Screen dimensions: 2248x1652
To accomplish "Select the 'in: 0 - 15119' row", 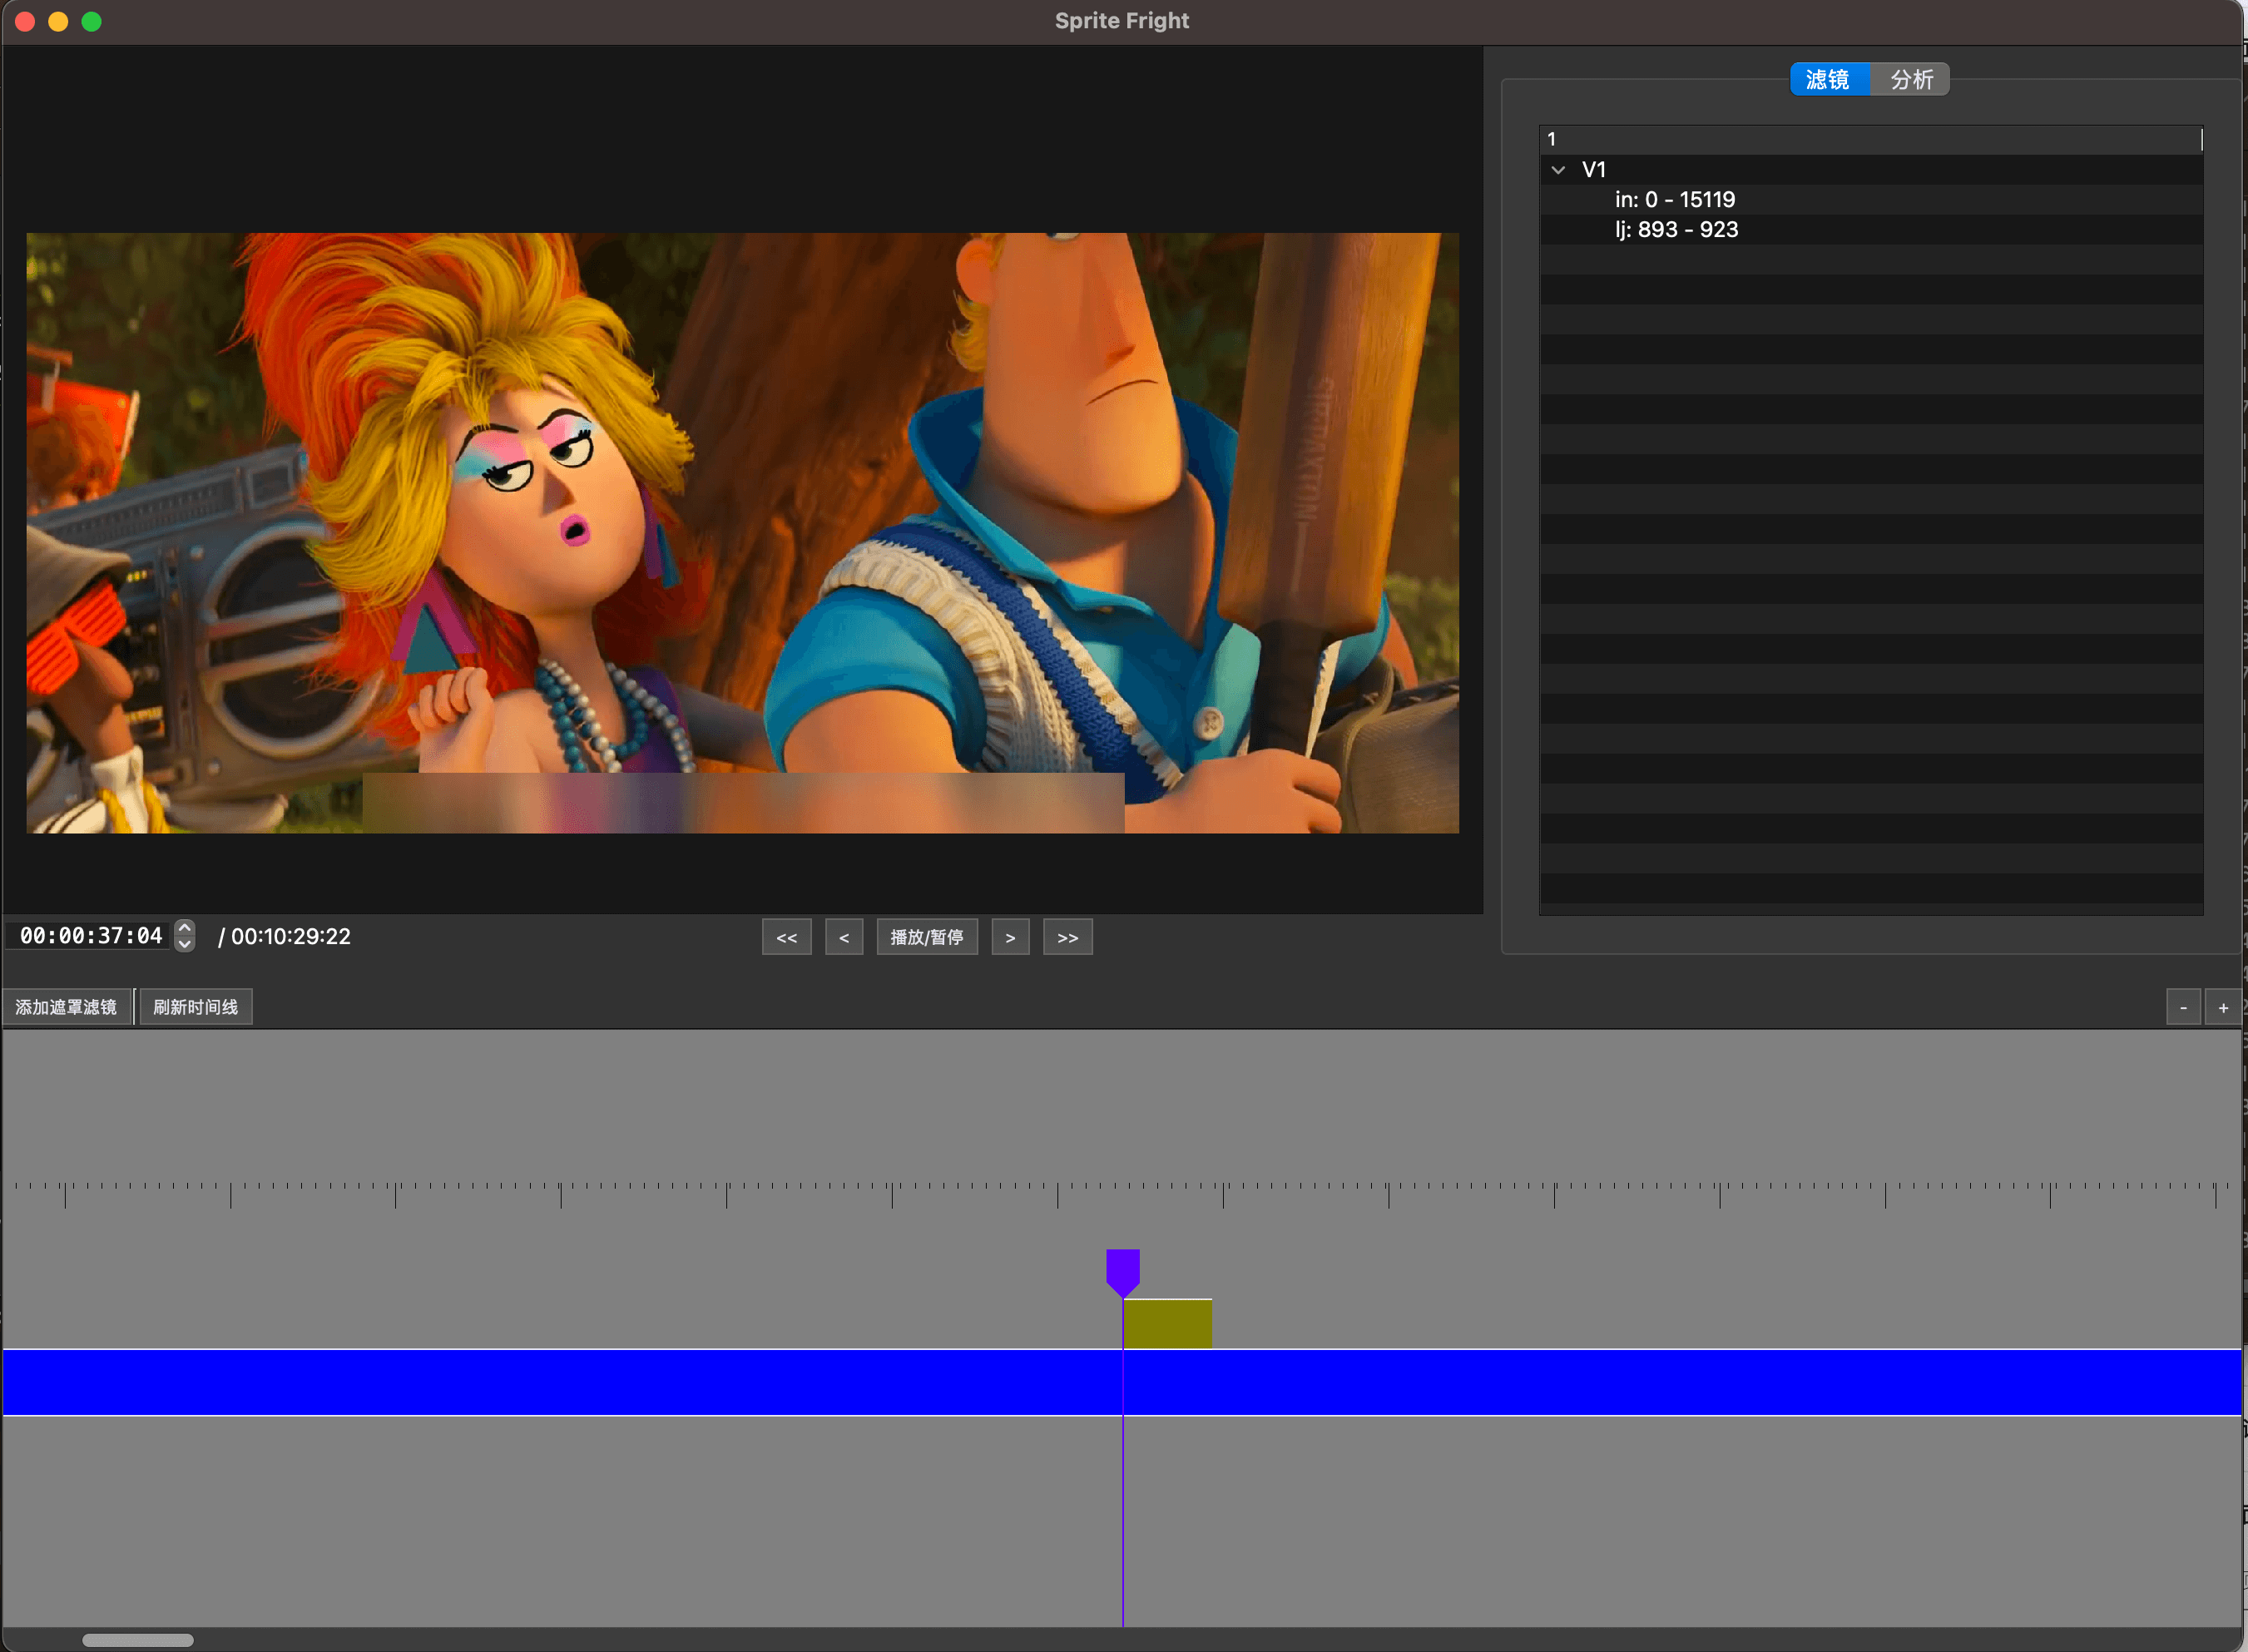I will (x=1870, y=200).
